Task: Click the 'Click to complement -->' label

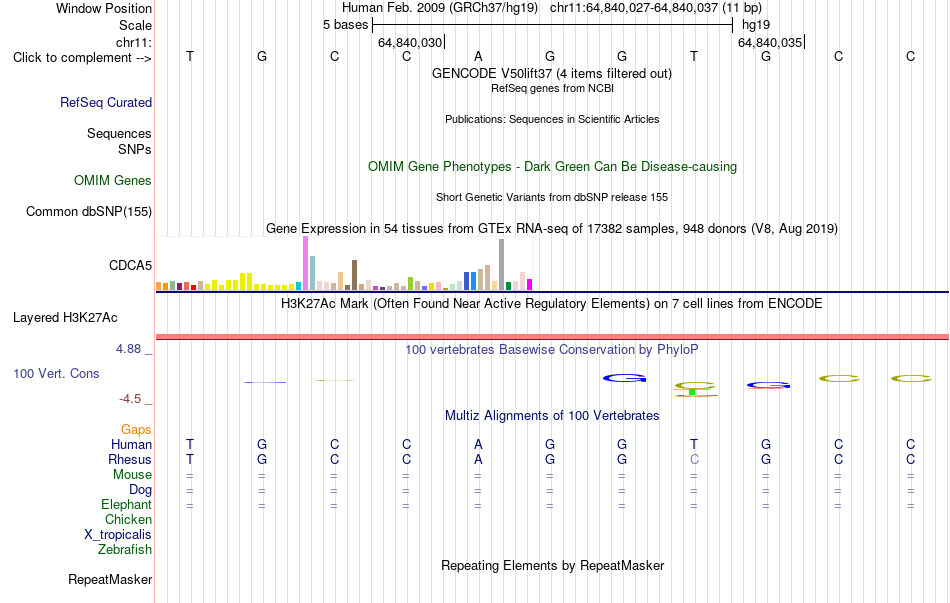Action: click(82, 58)
